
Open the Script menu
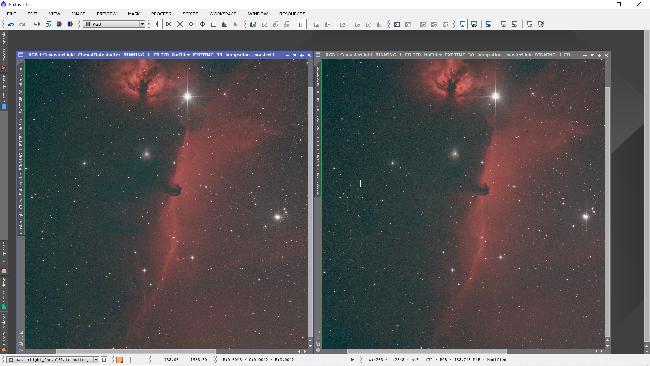pos(190,13)
